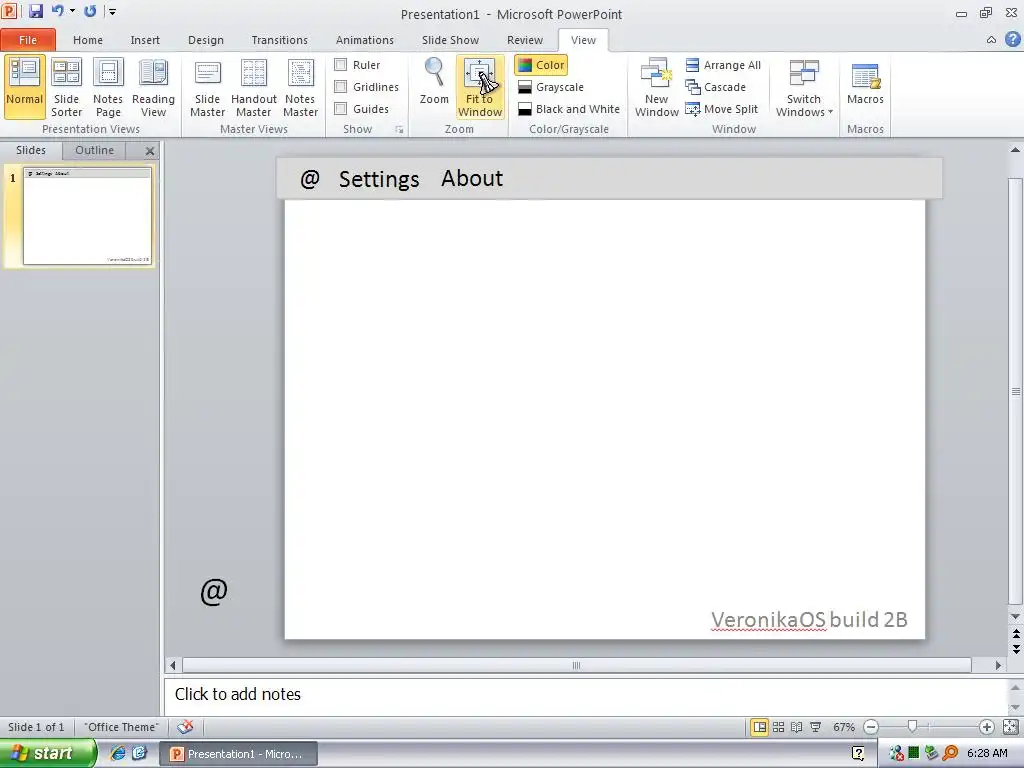
Task: Select slide 1 thumbnail
Action: click(87, 216)
